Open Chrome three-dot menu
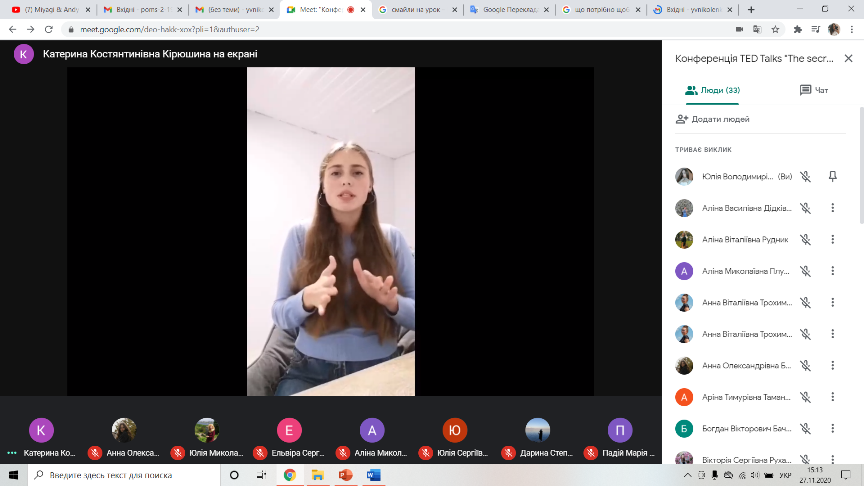The width and height of the screenshot is (864, 486). (x=852, y=29)
